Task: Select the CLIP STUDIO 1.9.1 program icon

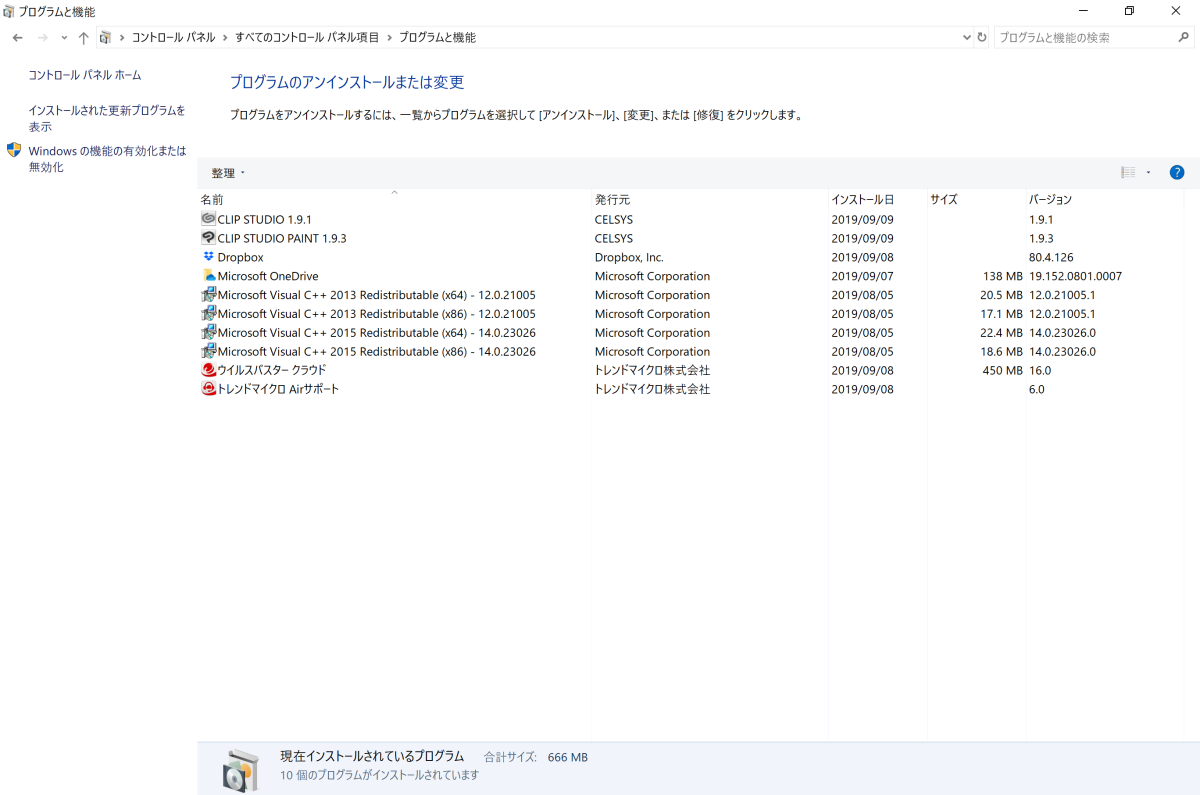Action: pyautogui.click(x=208, y=219)
